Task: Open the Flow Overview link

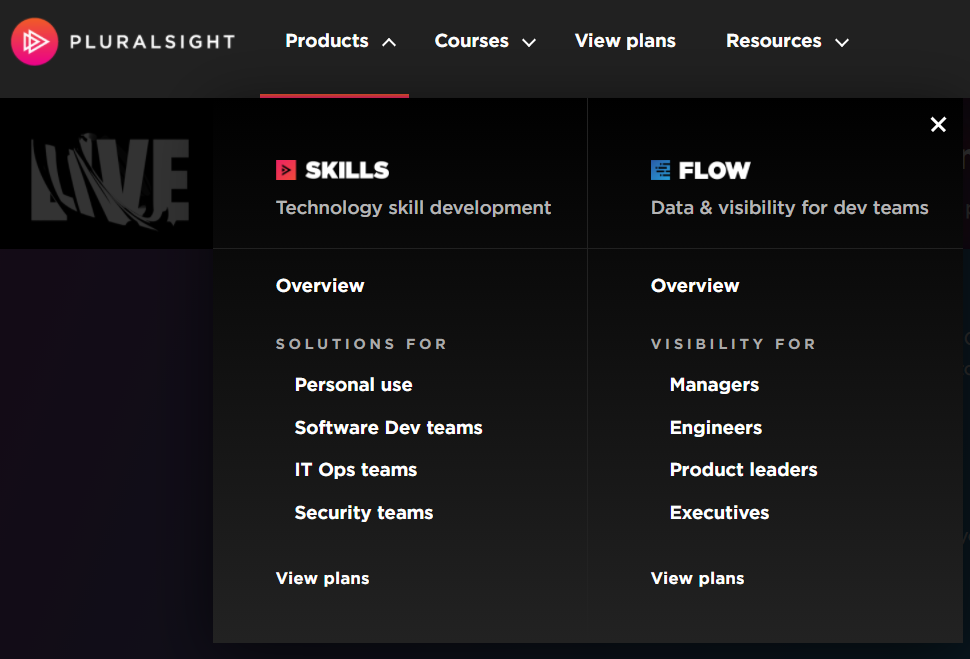Action: (x=695, y=286)
